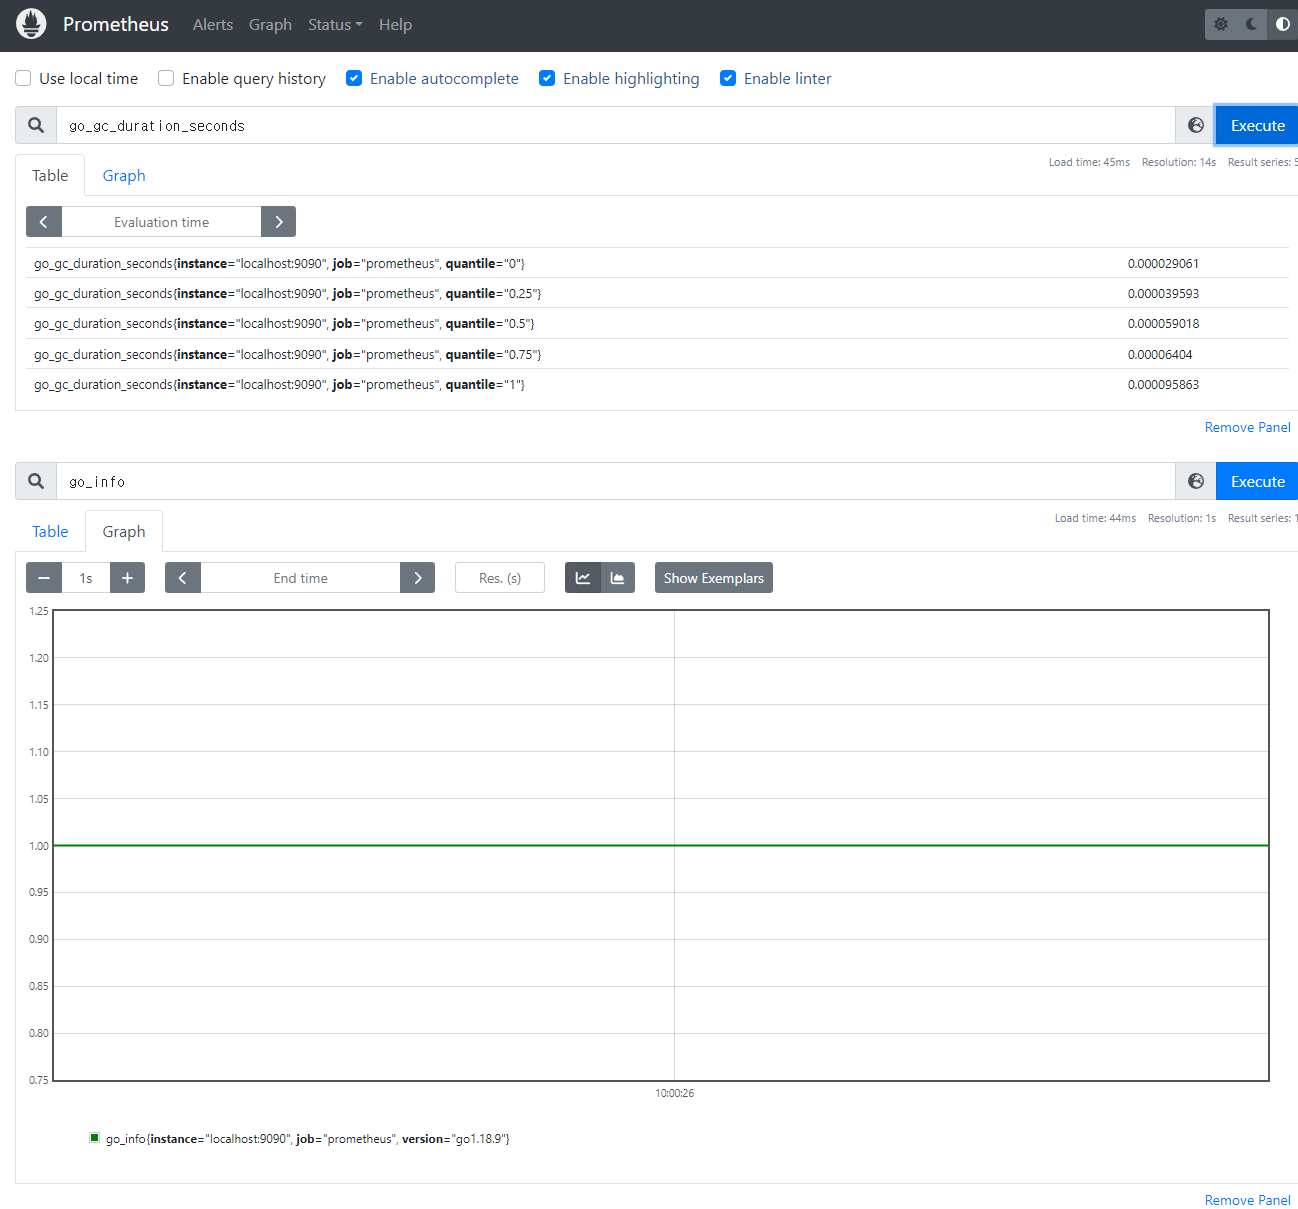Click search icon beside go_gc_duration_seconds query
1298x1209 pixels.
[x=36, y=125]
